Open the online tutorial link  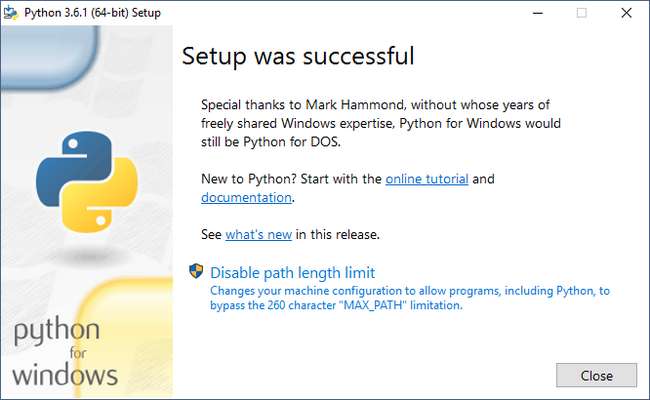click(x=426, y=179)
